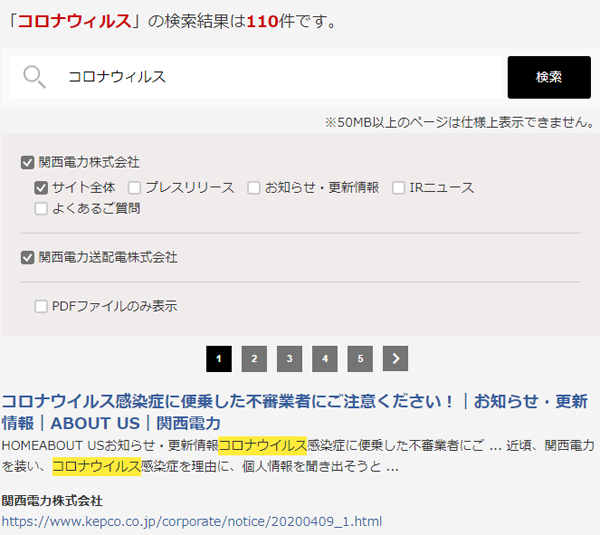
Task: Go to results page 5
Action: pos(360,359)
